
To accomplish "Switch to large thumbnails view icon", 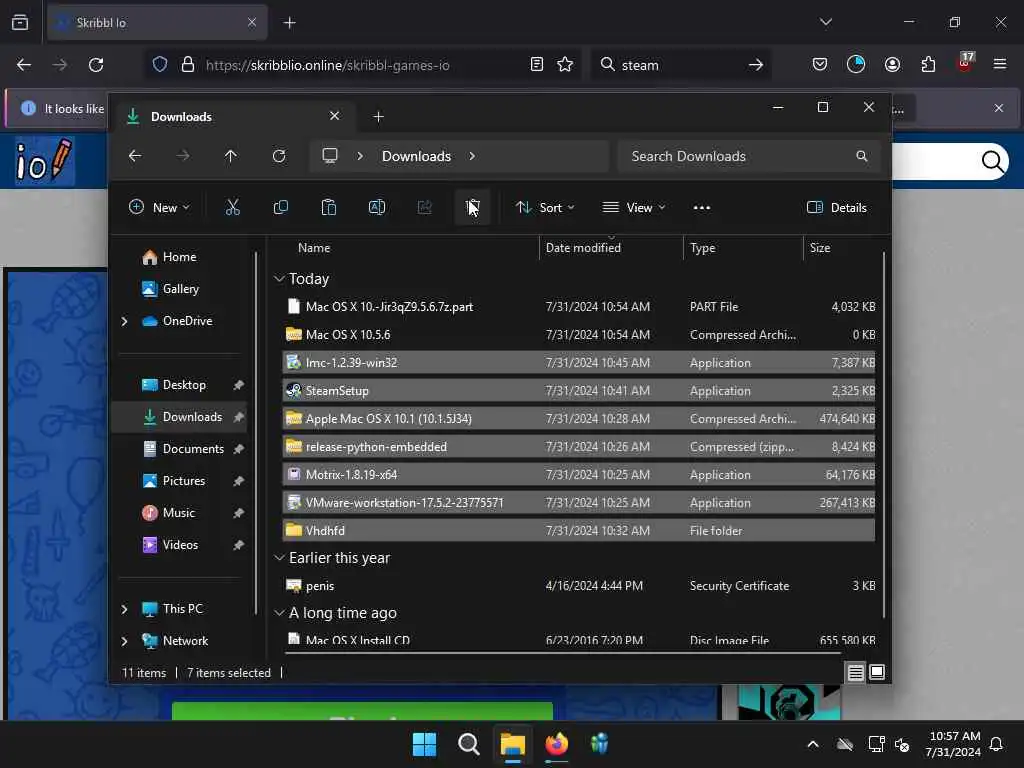I will tap(877, 672).
